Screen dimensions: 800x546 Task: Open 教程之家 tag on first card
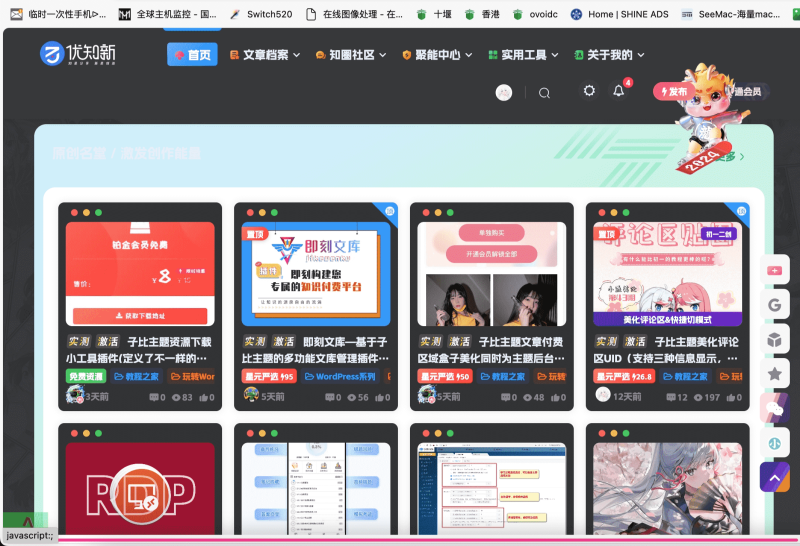(136, 377)
